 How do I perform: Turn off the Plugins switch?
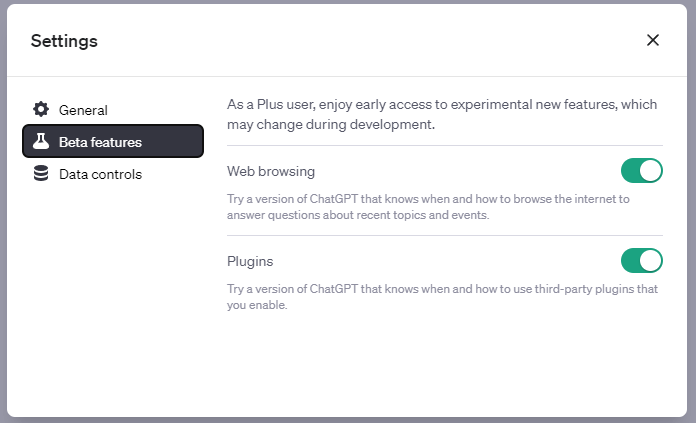tap(642, 261)
